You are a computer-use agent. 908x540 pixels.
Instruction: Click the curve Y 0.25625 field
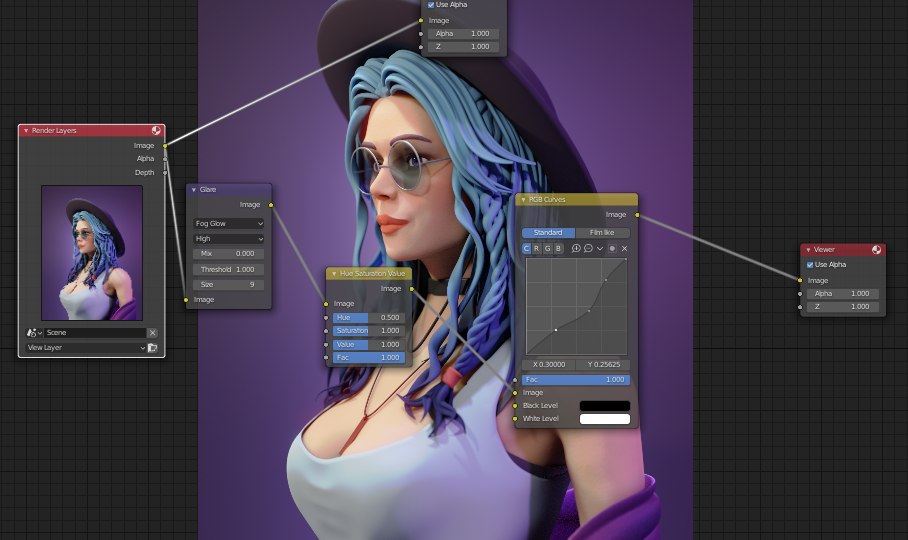click(603, 365)
